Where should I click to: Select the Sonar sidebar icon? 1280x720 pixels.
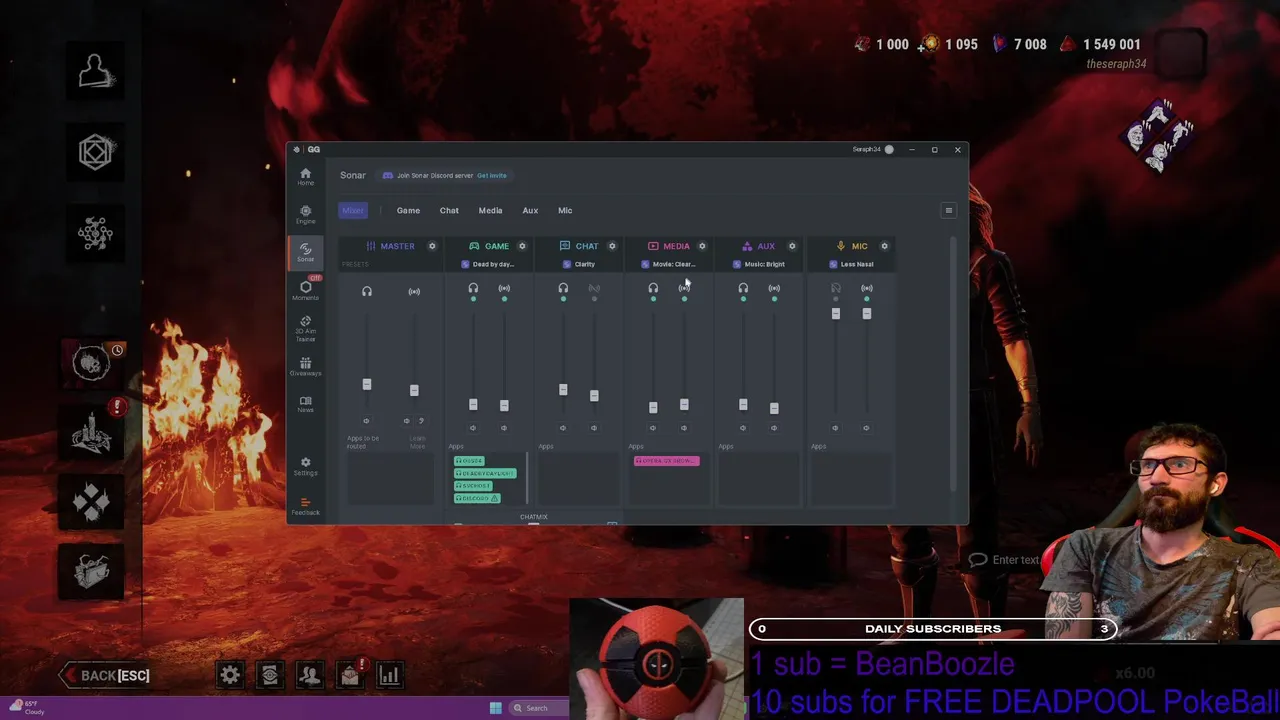[x=305, y=252]
